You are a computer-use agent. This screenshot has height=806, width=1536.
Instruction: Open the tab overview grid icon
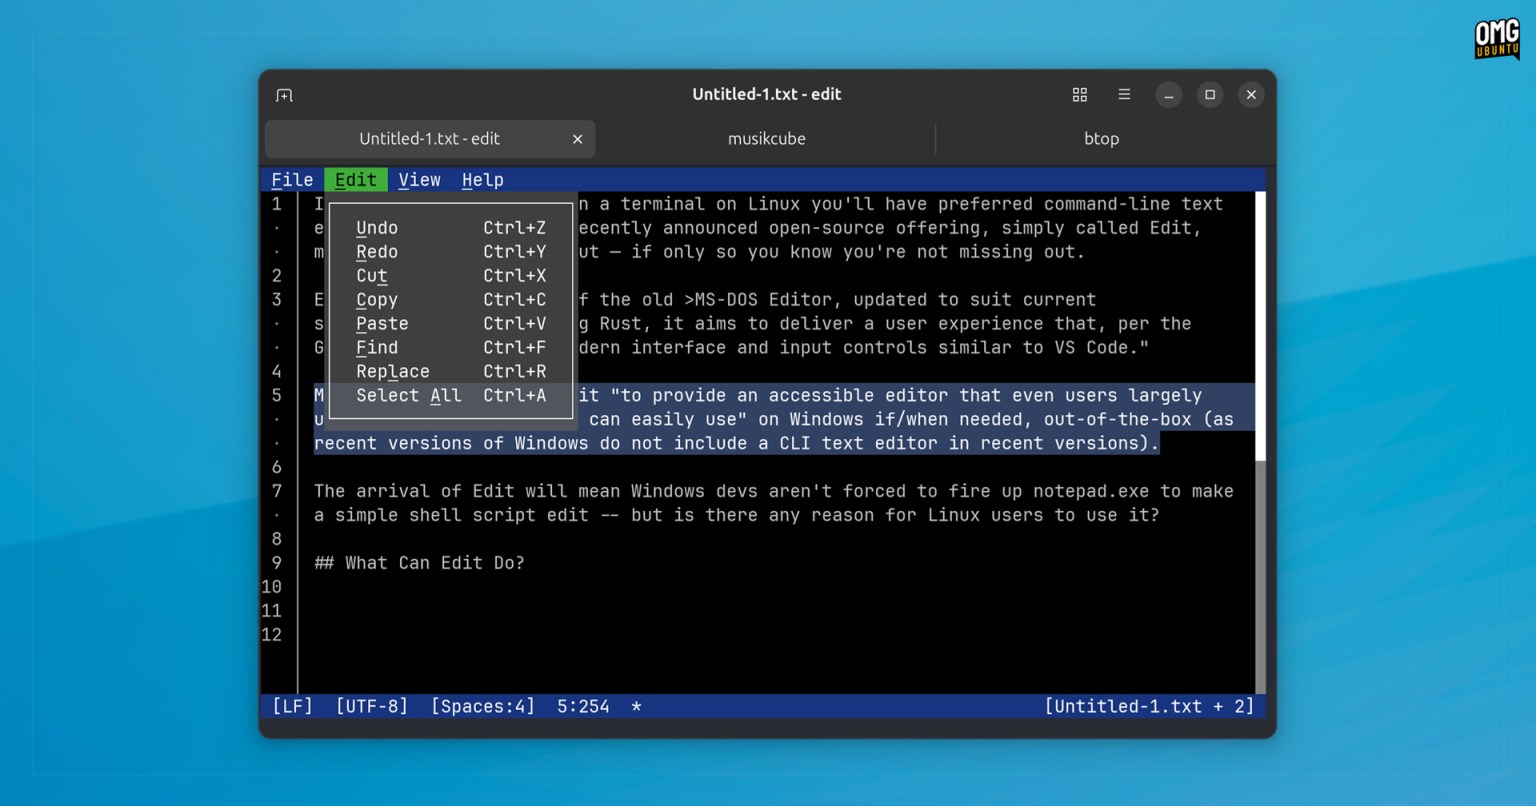point(1080,94)
